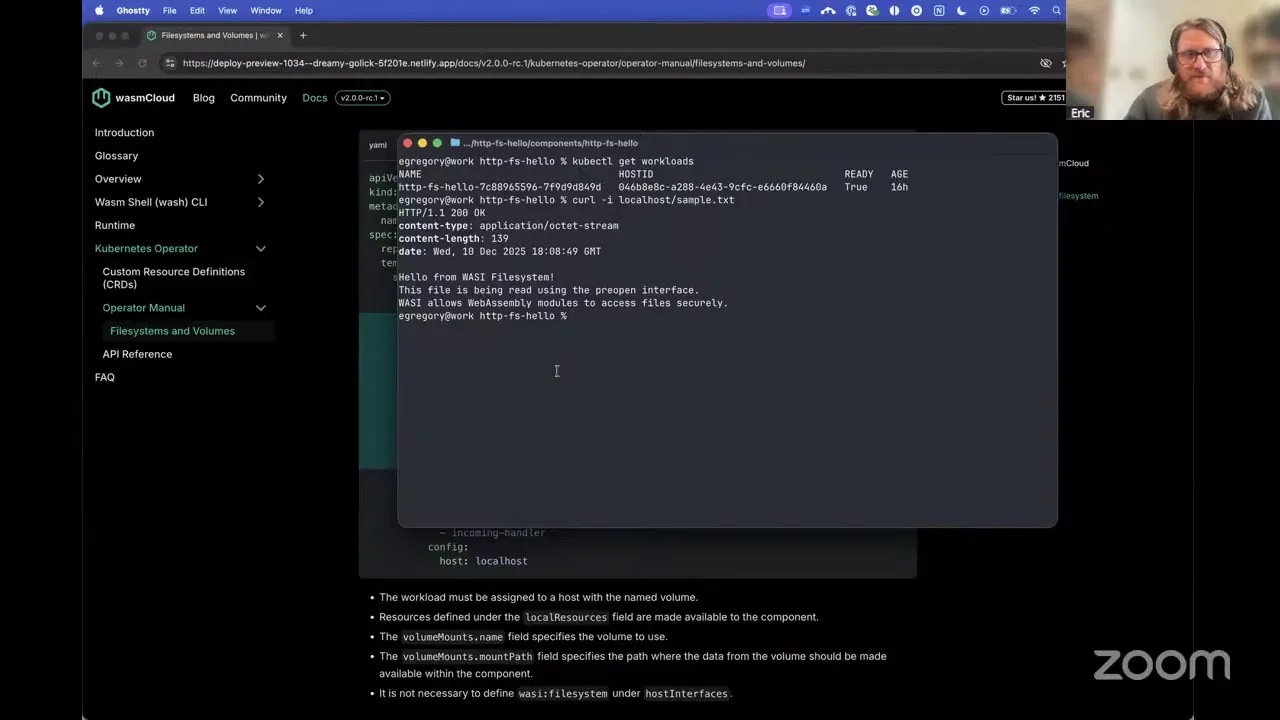Image resolution: width=1280 pixels, height=720 pixels.
Task: Open the battery status icon
Action: 1009,10
